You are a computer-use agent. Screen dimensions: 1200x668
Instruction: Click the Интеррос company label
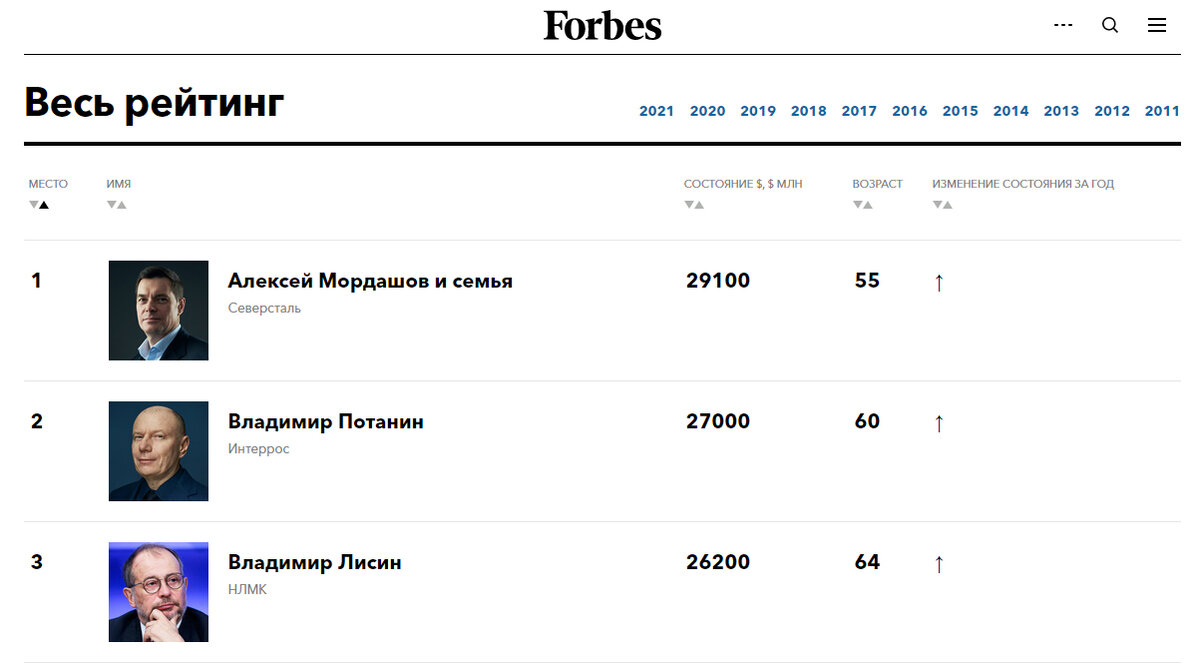259,449
